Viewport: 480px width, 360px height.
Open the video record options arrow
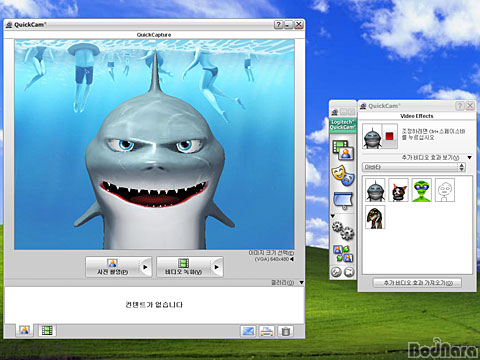click(217, 267)
